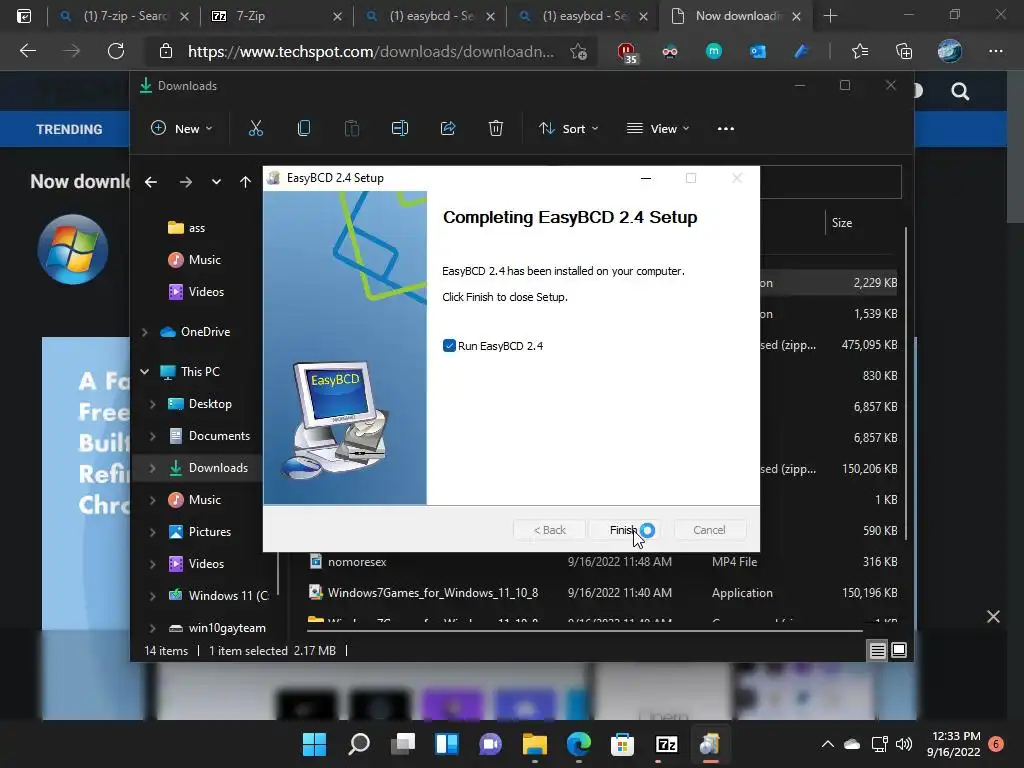Switch to details view icon in status bar
This screenshot has height=768, width=1024.
tap(877, 650)
